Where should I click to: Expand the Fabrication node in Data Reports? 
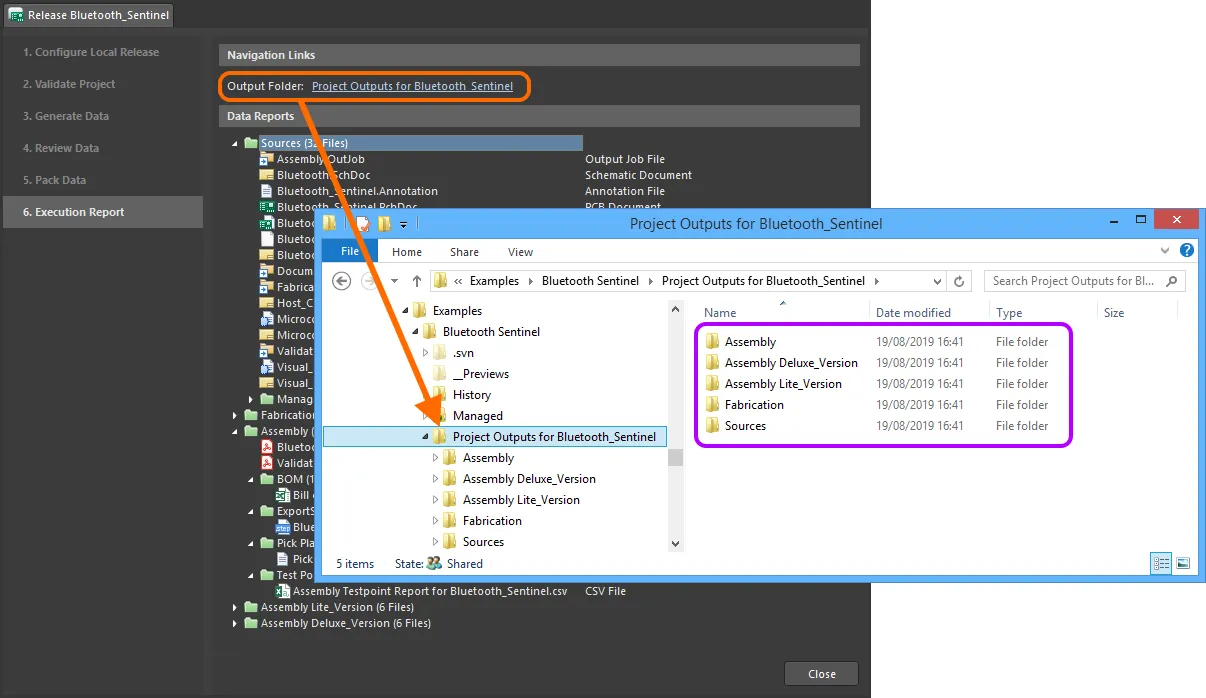point(236,415)
